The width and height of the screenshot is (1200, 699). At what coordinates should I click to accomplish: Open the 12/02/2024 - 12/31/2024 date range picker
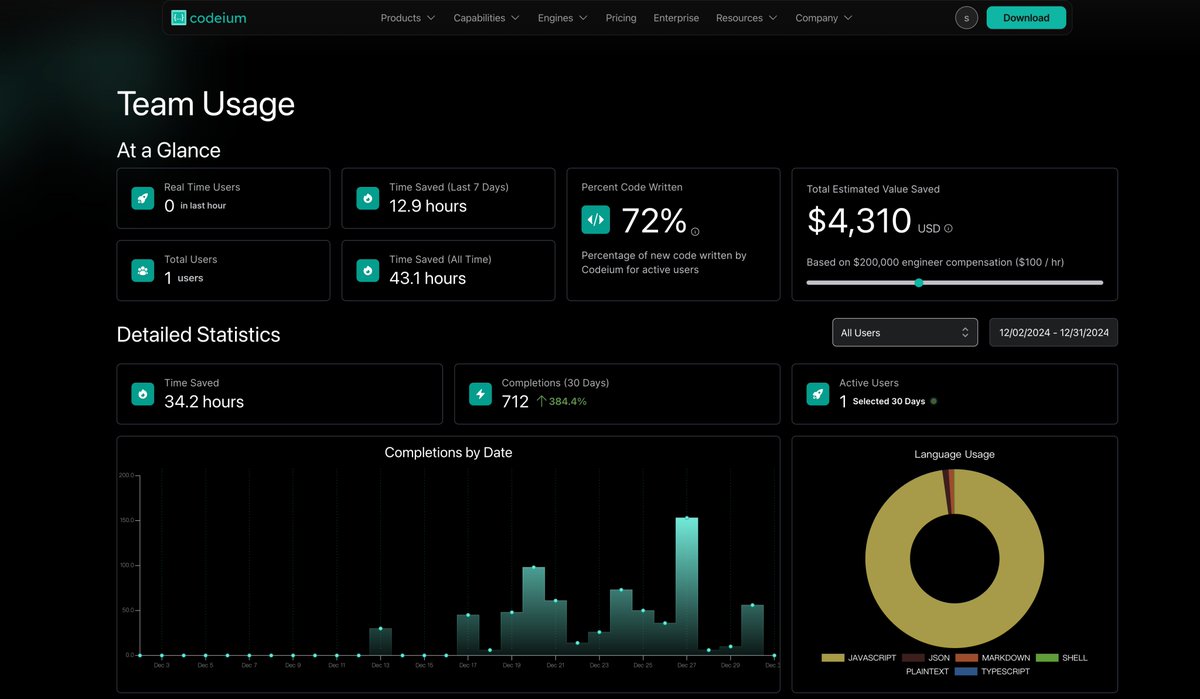coord(1054,333)
